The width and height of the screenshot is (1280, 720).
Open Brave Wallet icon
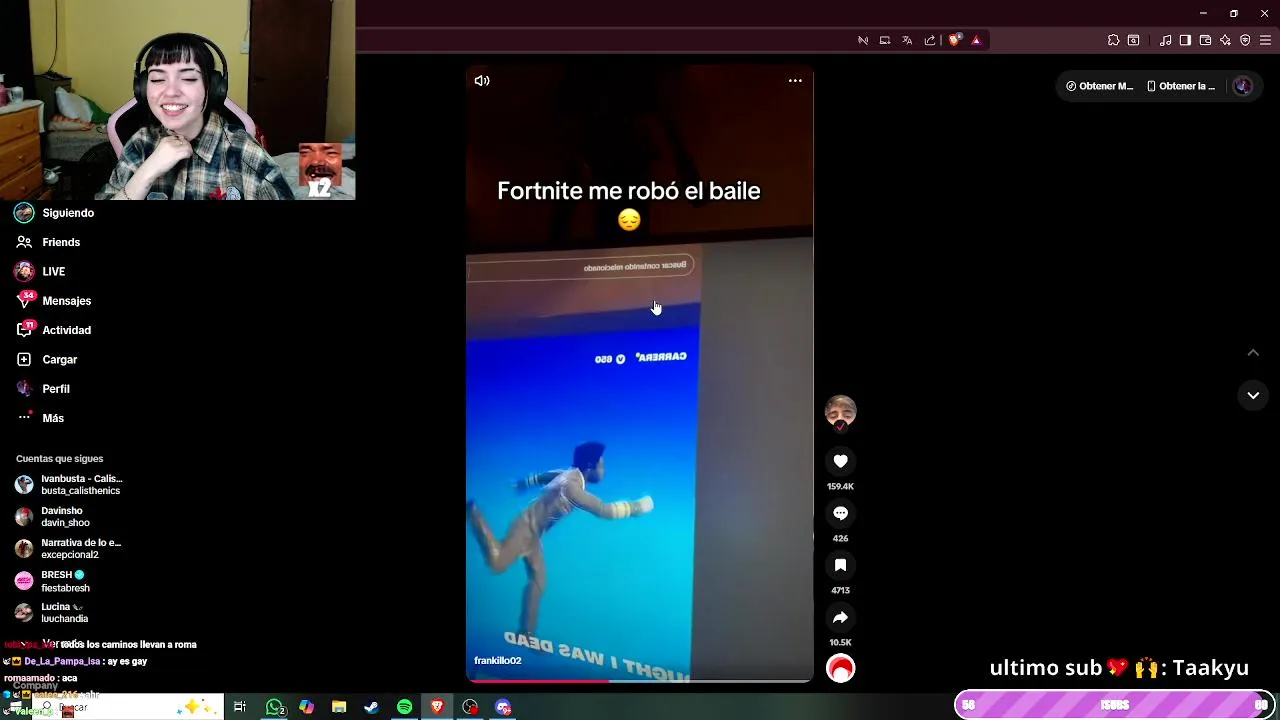click(x=1205, y=40)
